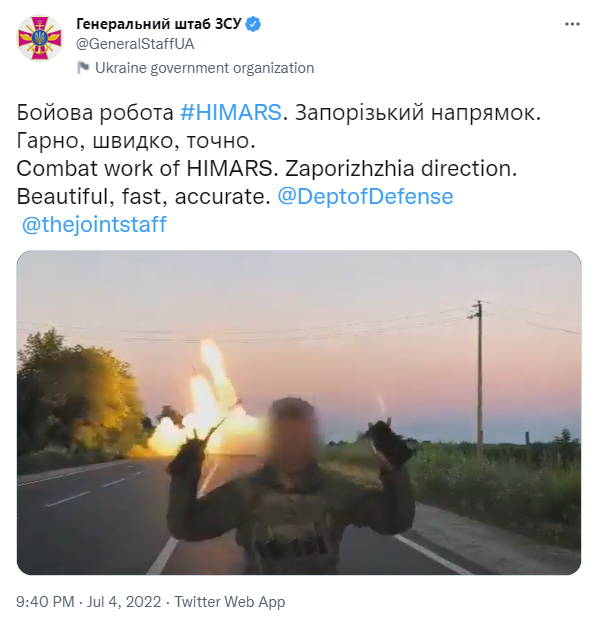Open the General Staff profile avatar
This screenshot has height=622, width=598.
pyautogui.click(x=39, y=38)
